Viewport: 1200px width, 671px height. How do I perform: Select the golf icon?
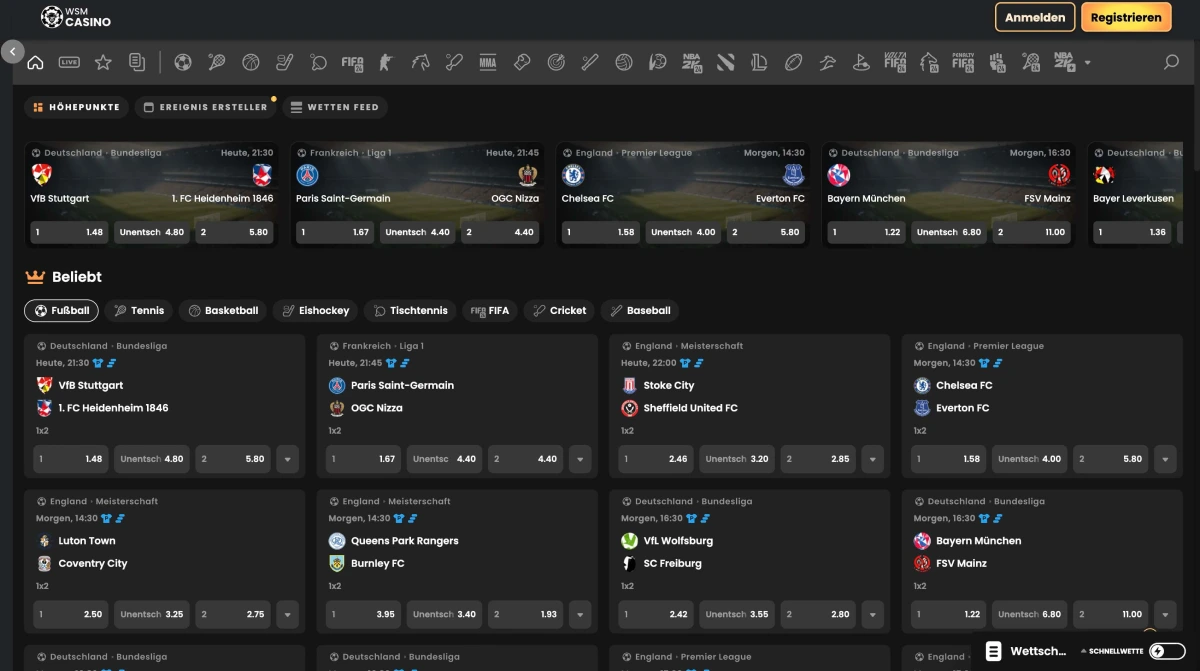point(861,62)
